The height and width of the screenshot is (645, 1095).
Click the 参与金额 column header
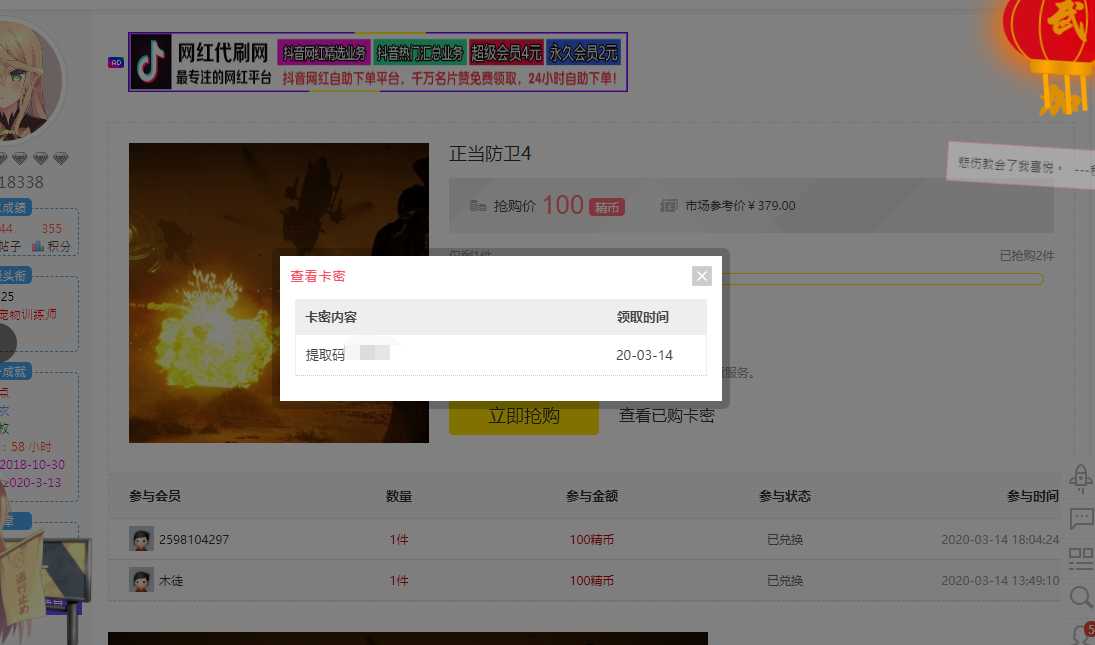click(591, 496)
